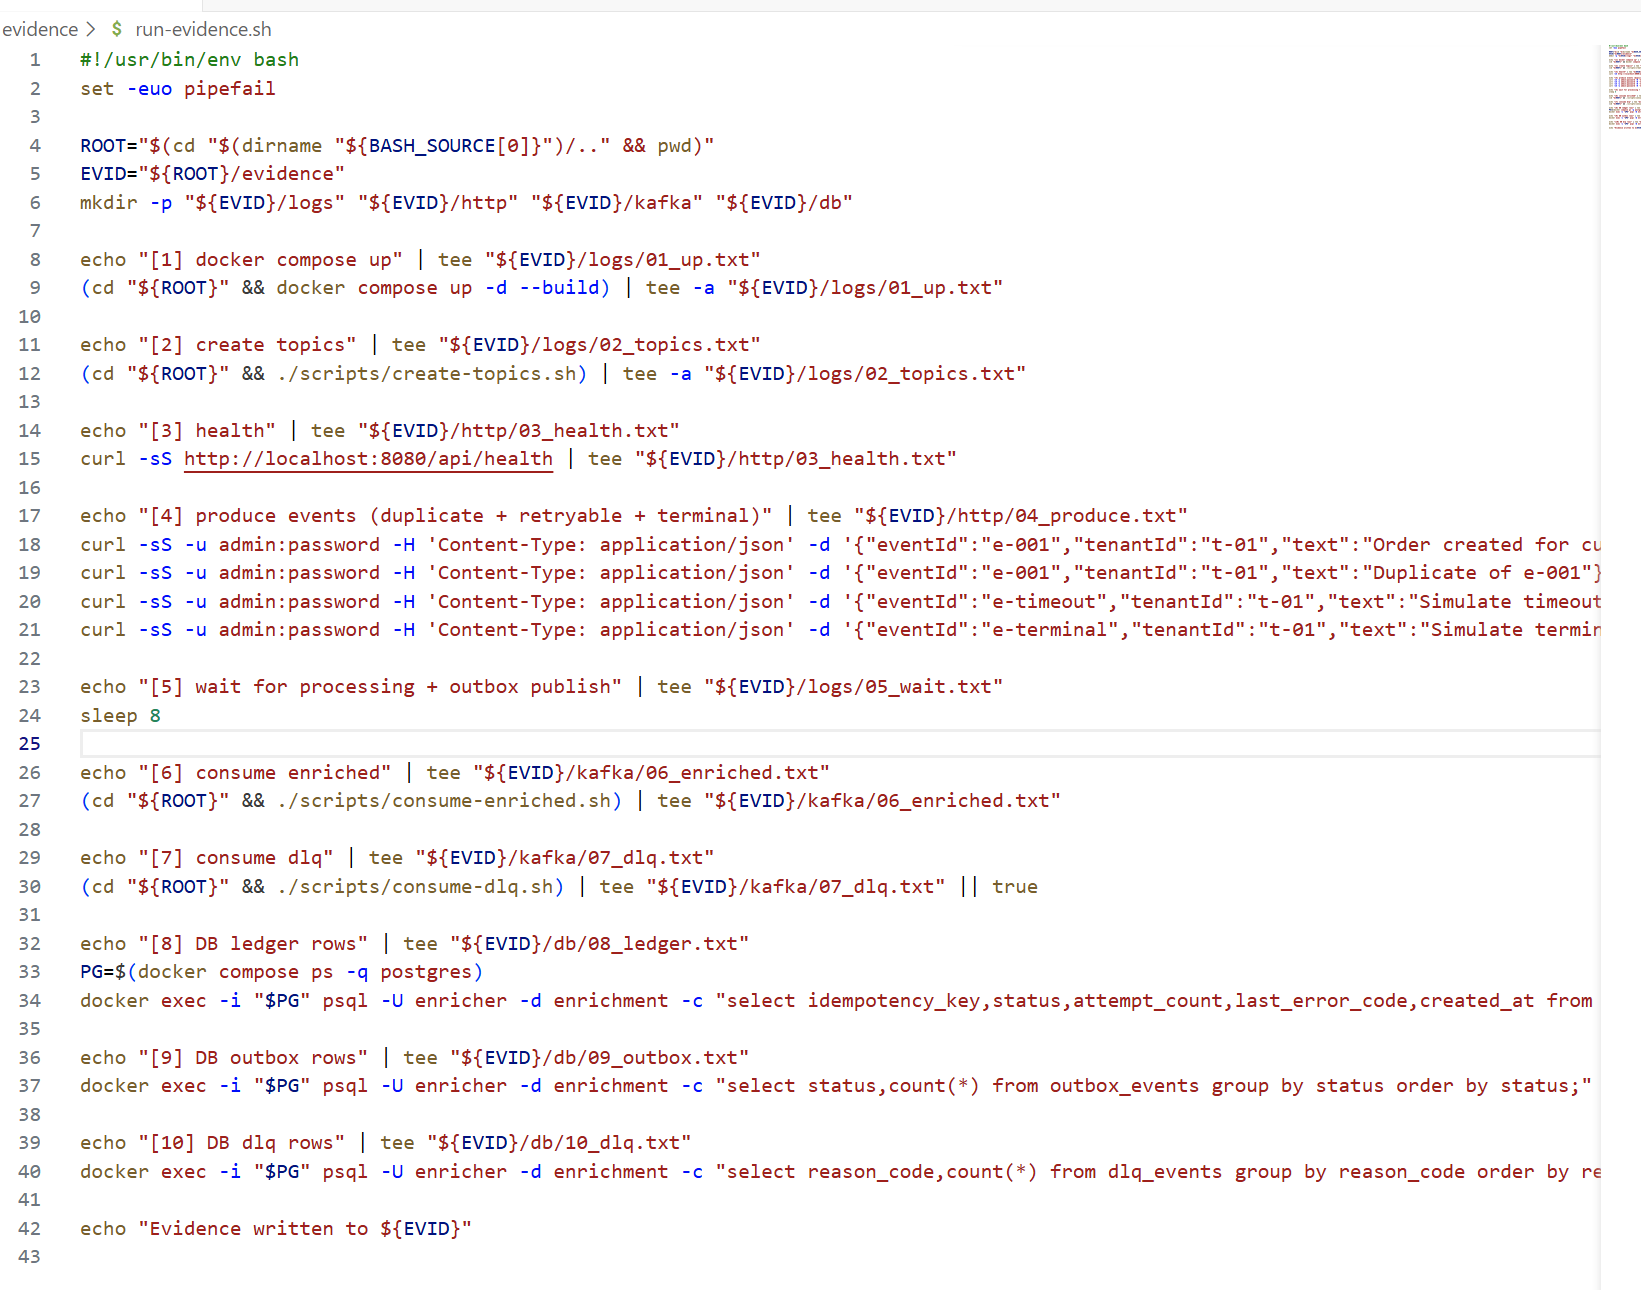The height and width of the screenshot is (1290, 1641).
Task: Click the true keyword on line 30
Action: coord(1014,886)
